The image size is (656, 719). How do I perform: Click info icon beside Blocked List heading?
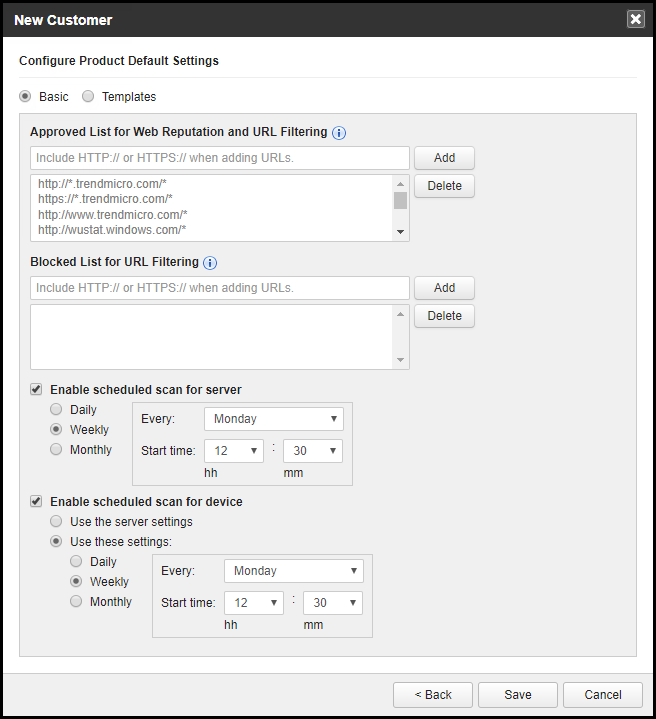point(210,263)
